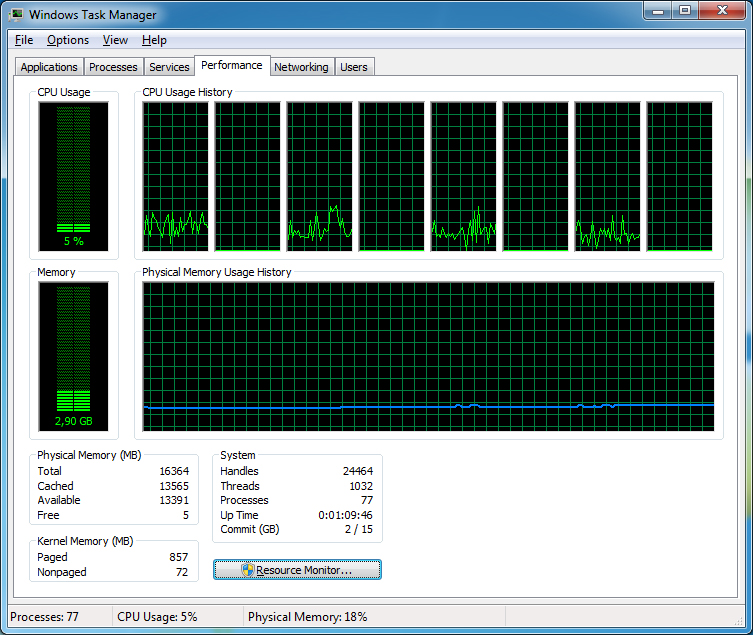Switch to the Services tab

click(x=169, y=67)
